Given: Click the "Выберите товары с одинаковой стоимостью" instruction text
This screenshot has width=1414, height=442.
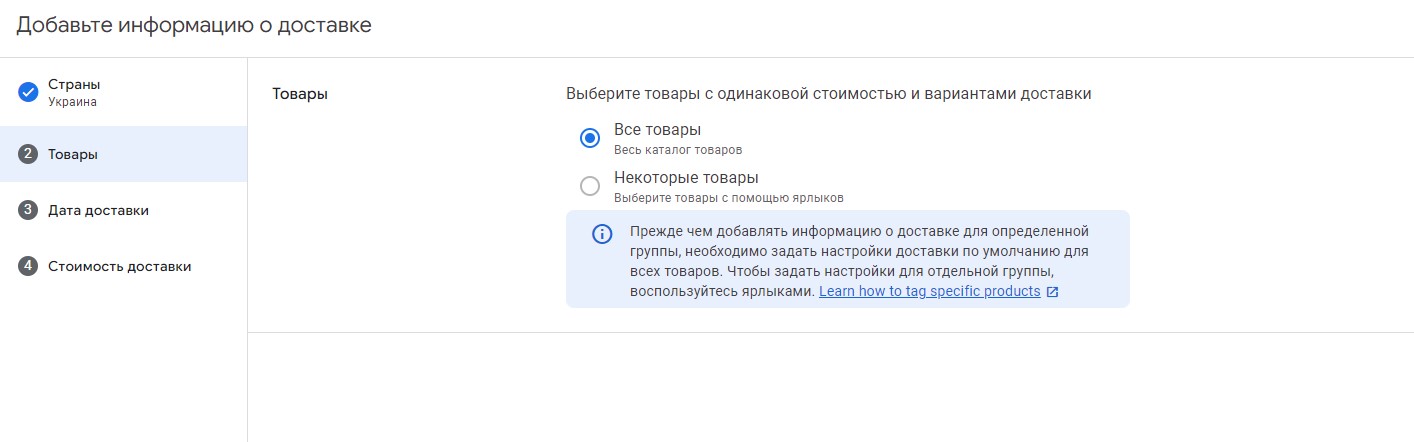Looking at the screenshot, I should 828,94.
